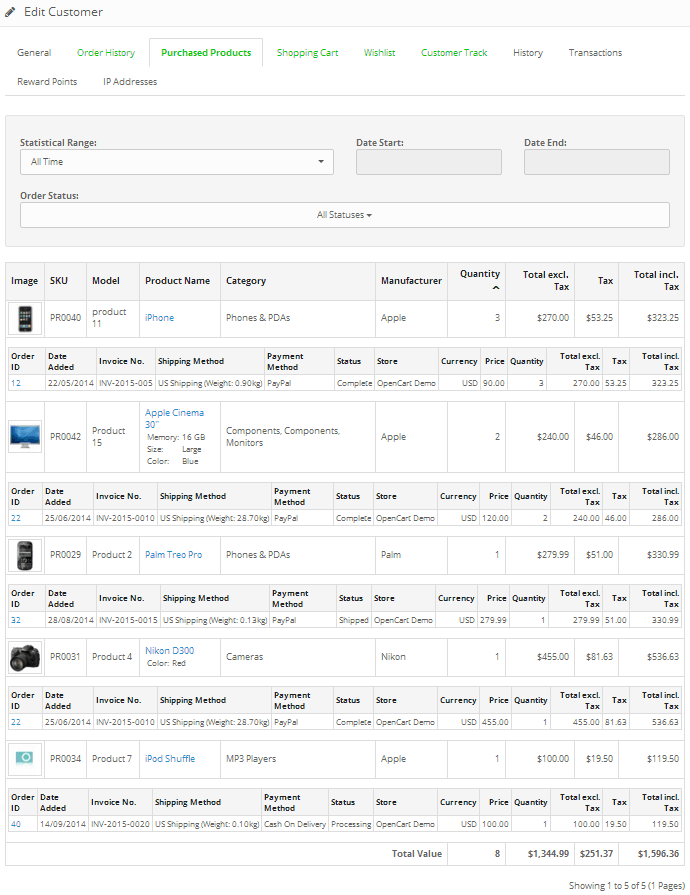Viewport: 690px width, 895px height.
Task: Open order ID 32 link
Action: point(16,620)
